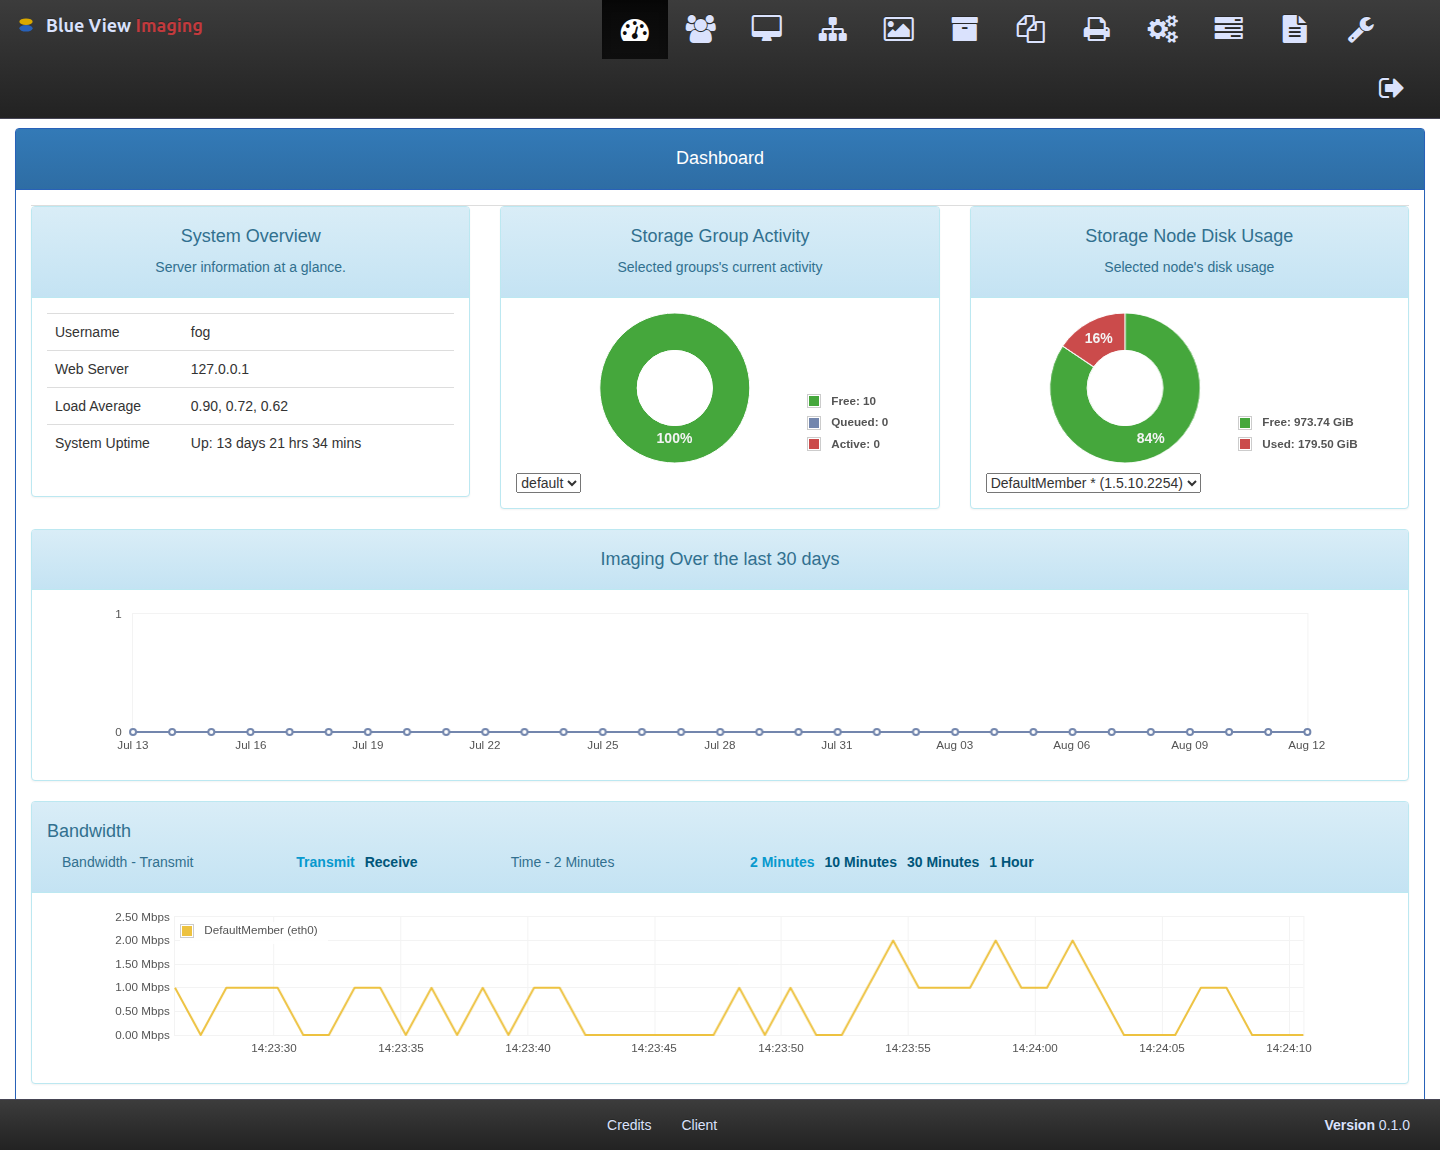Open the Service configuration gears icon
This screenshot has height=1150, width=1440.
[1163, 30]
